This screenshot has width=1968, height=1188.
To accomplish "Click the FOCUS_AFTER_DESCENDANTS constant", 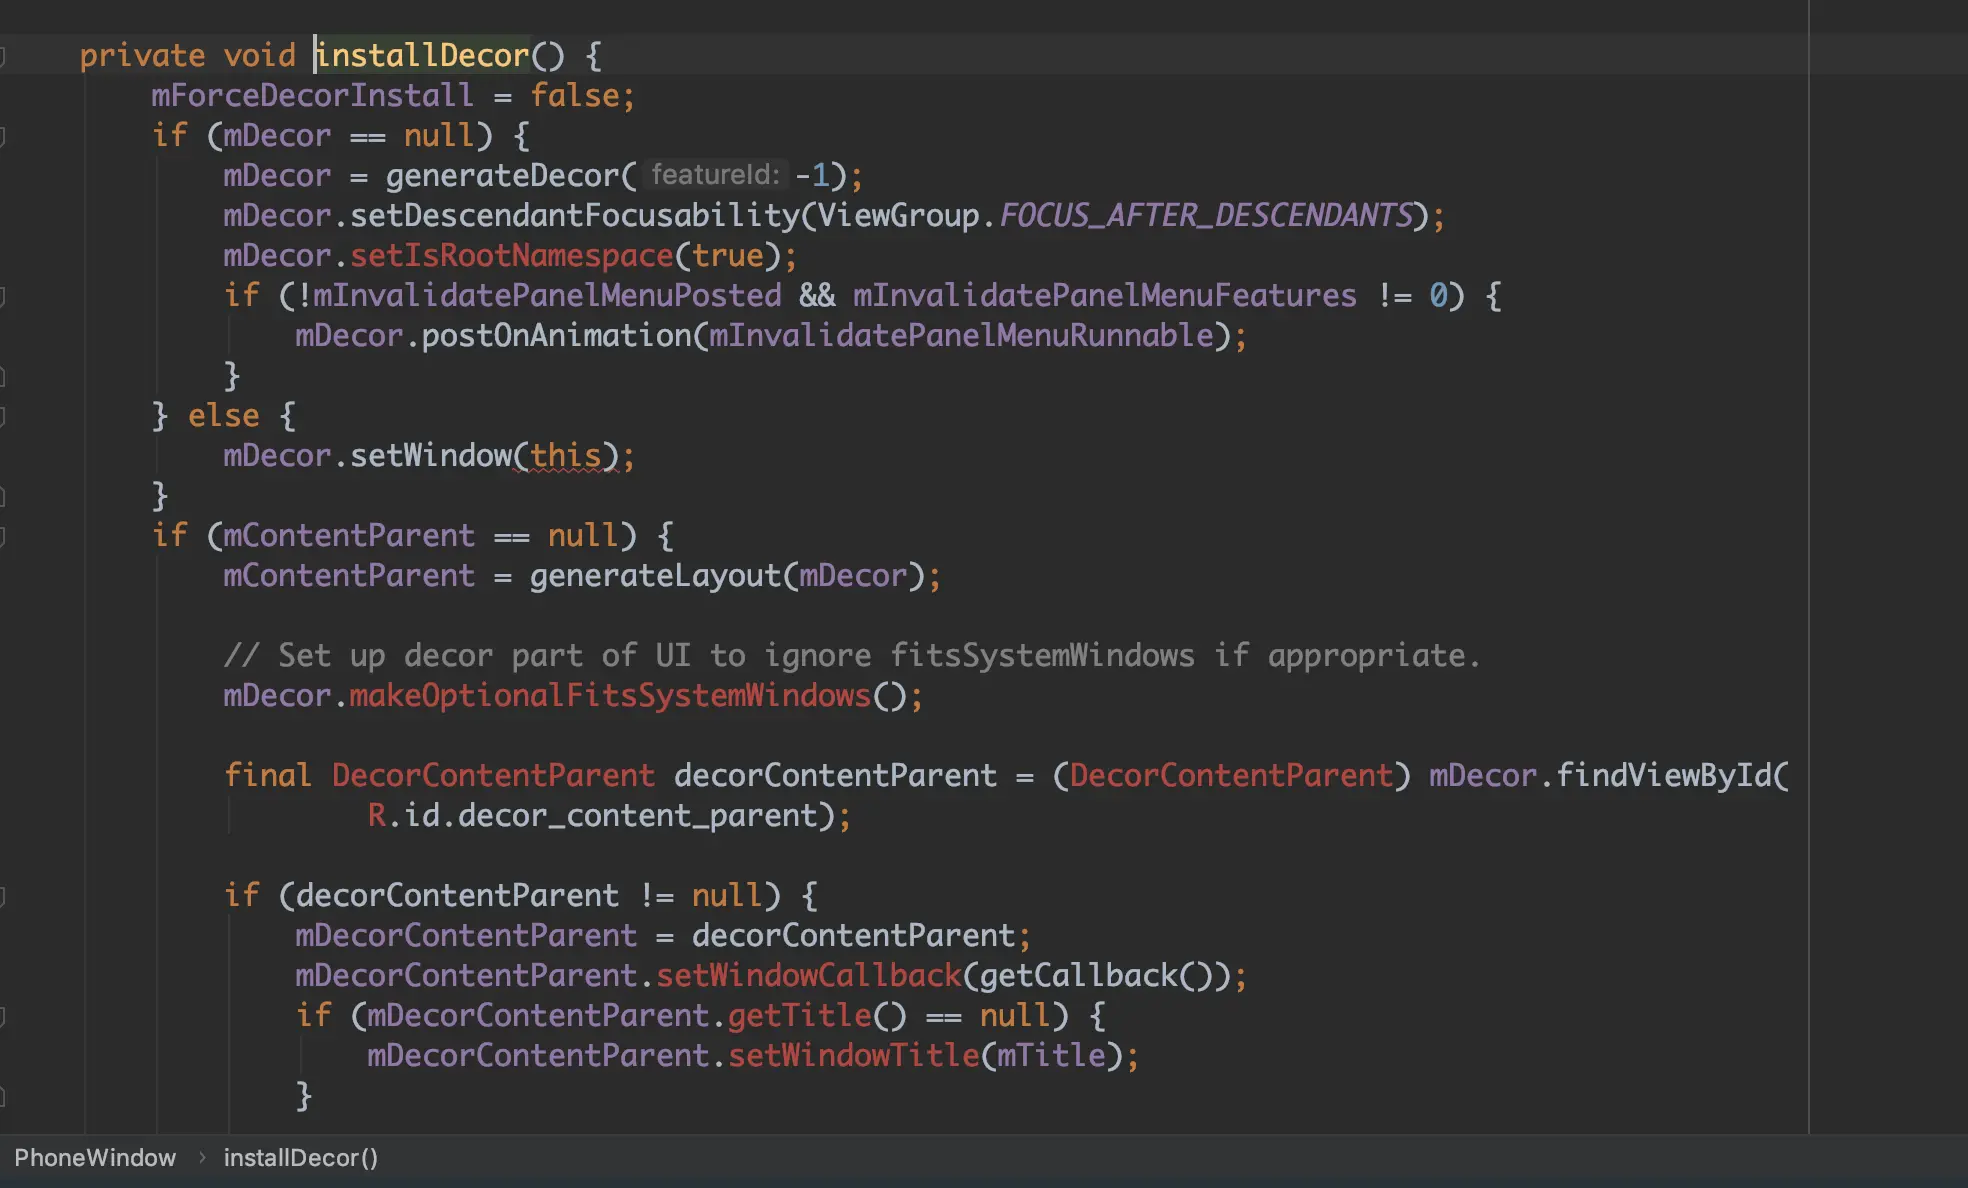I will pos(1206,216).
